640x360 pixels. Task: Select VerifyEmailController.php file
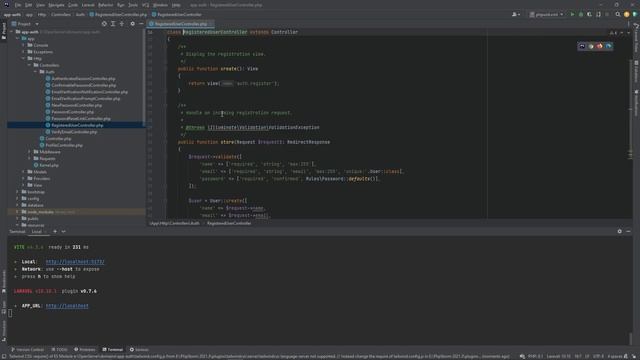click(71, 132)
